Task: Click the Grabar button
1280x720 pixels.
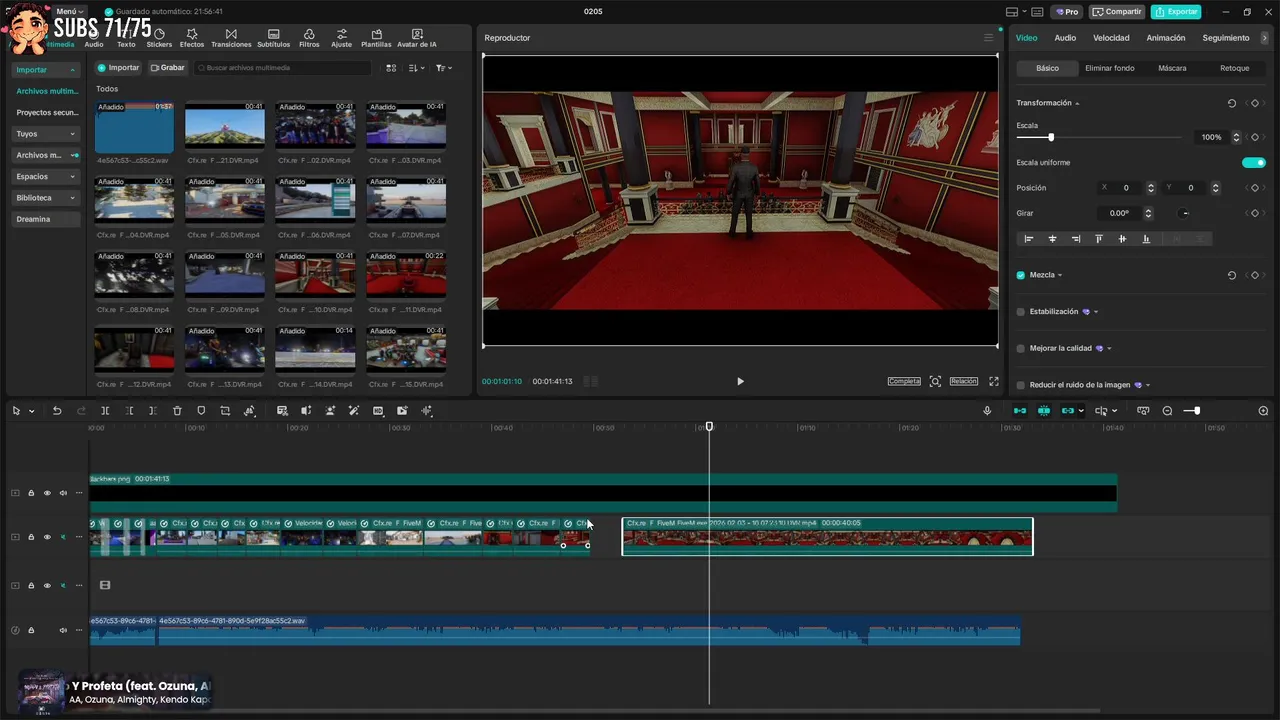Action: click(x=168, y=68)
